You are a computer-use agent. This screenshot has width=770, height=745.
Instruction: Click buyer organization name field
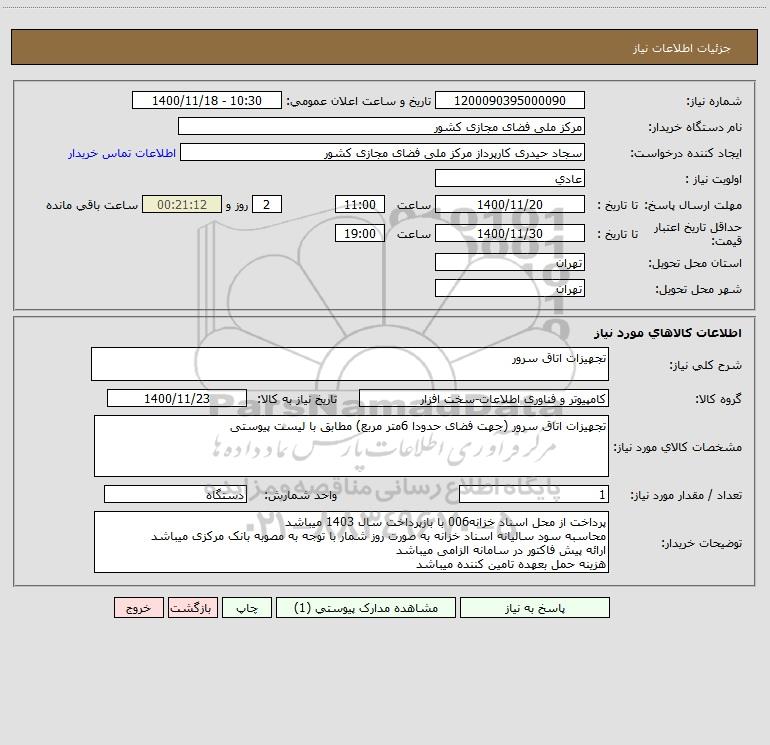pyautogui.click(x=381, y=126)
